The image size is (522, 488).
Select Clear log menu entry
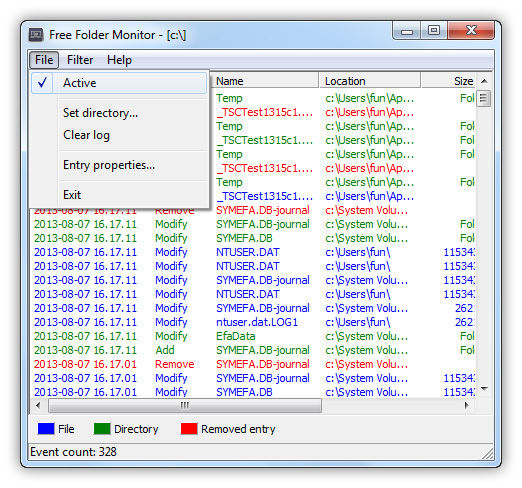[119, 135]
